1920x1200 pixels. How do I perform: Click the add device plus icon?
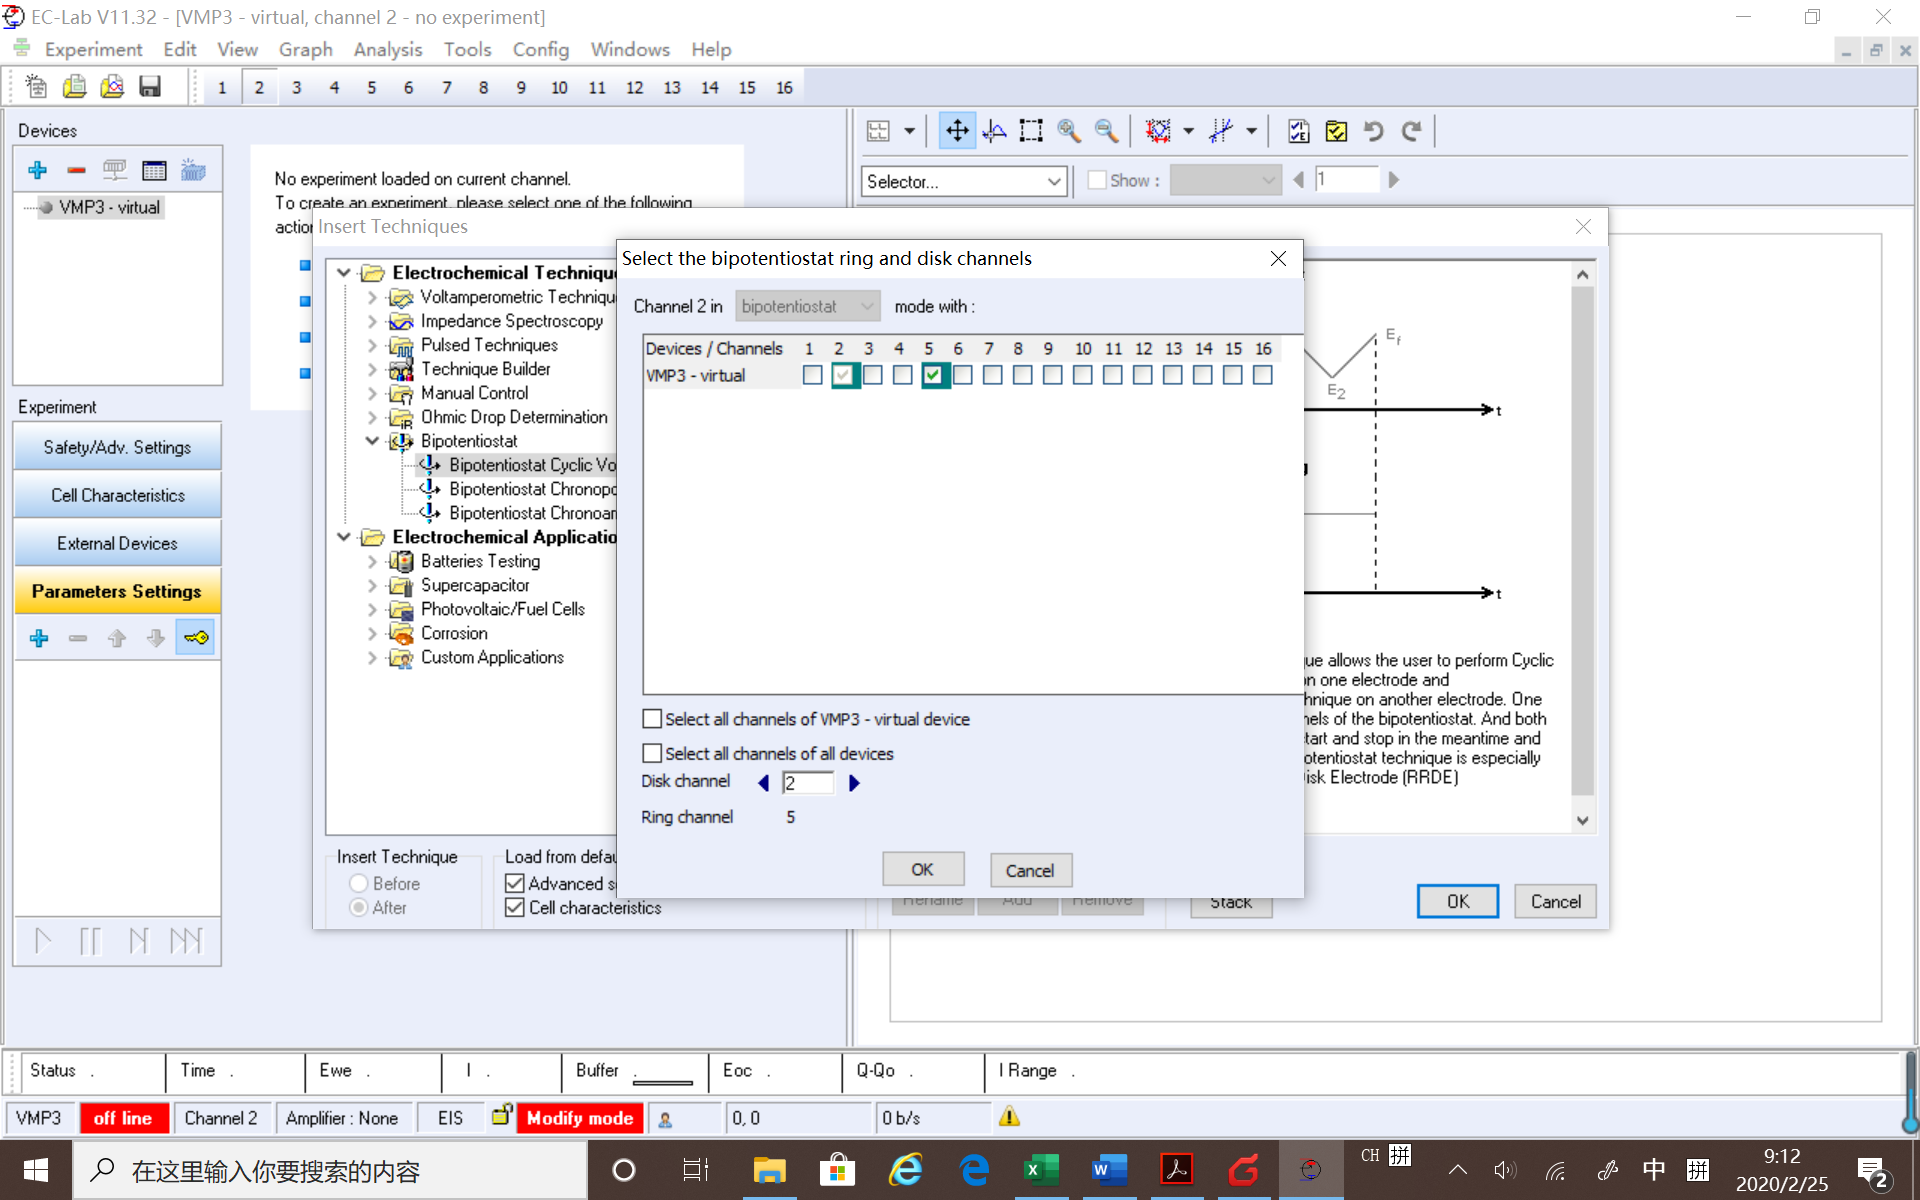pyautogui.click(x=38, y=170)
